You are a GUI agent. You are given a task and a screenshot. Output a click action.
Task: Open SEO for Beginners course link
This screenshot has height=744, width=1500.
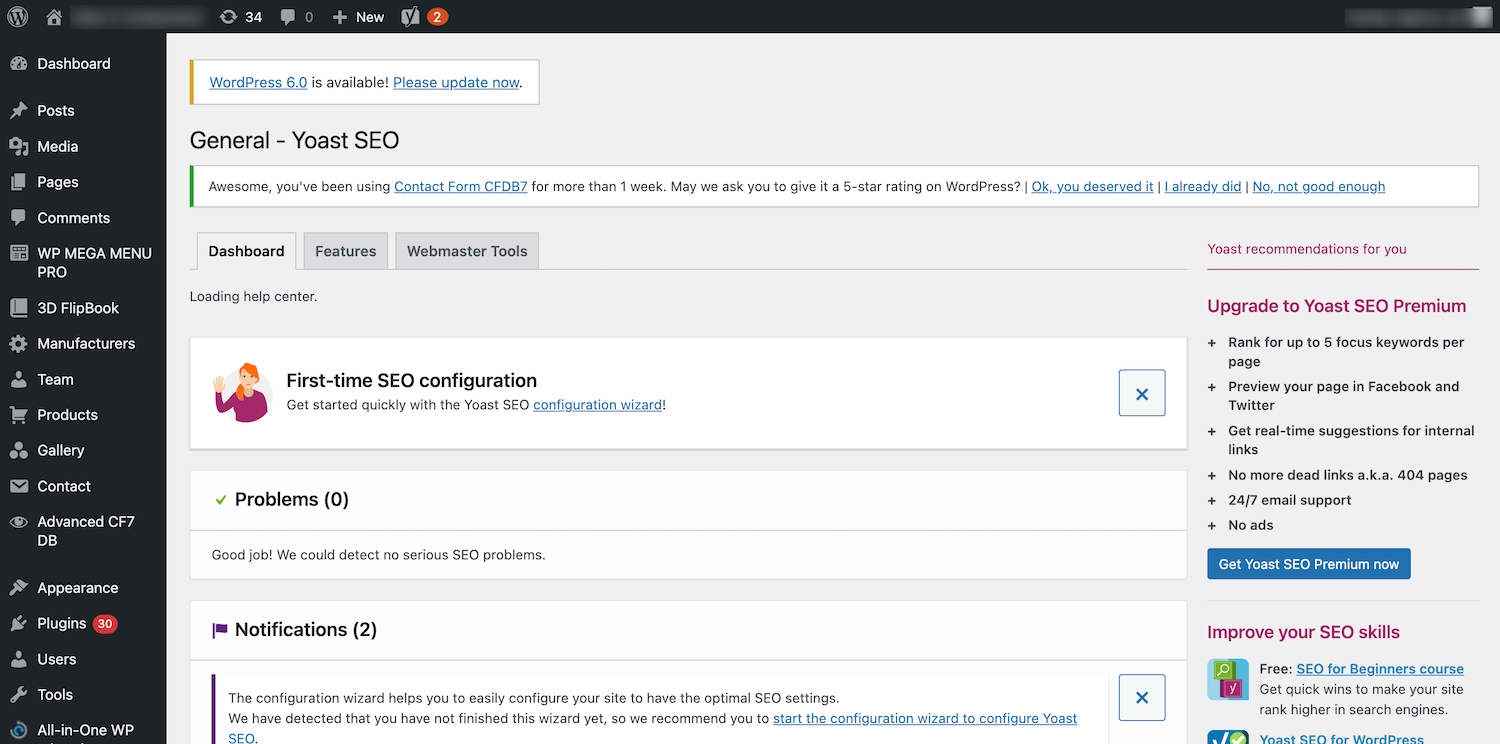tap(1380, 669)
